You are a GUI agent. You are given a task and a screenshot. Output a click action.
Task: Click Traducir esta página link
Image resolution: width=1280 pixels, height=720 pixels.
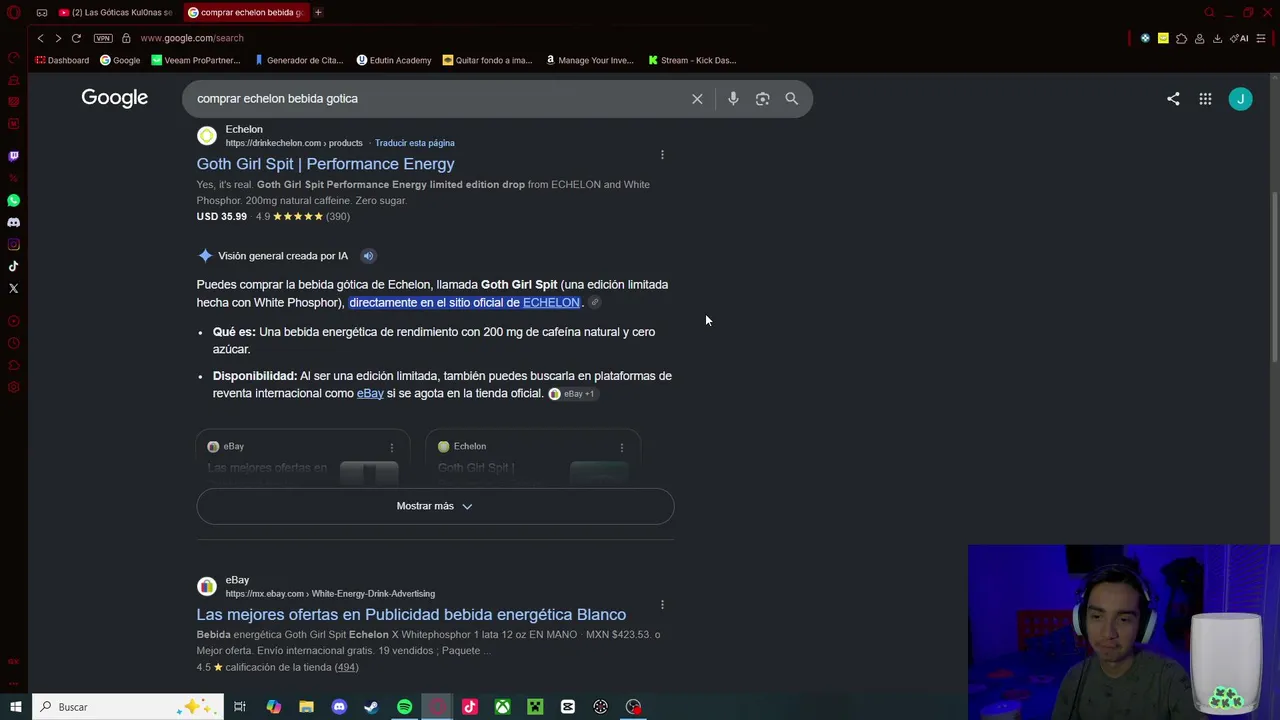[x=414, y=143]
